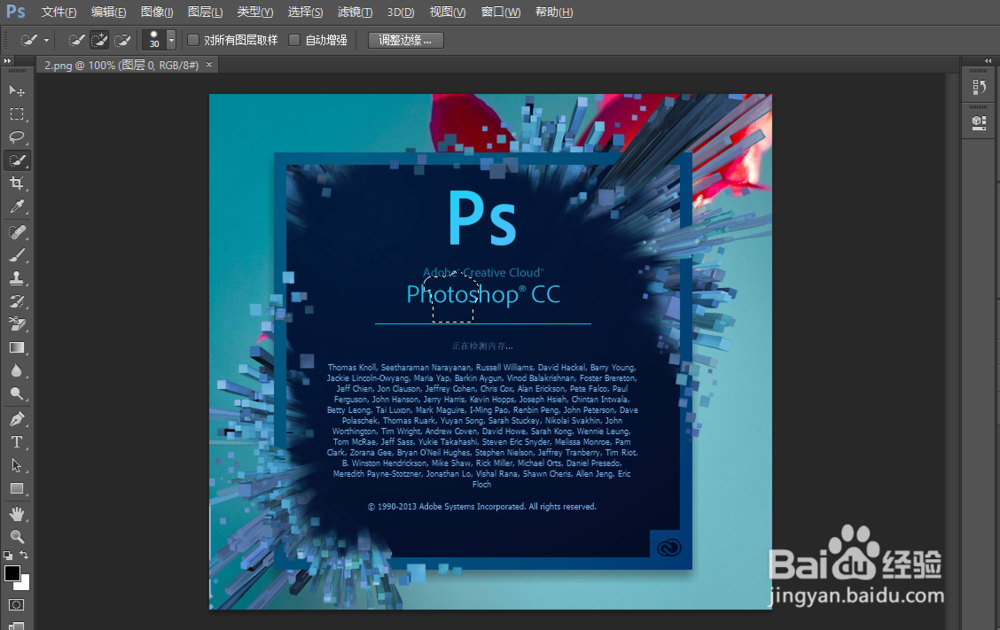Screen dimensions: 1000x630
Task: Open the foreground color swatch picker
Action: click(x=13, y=572)
